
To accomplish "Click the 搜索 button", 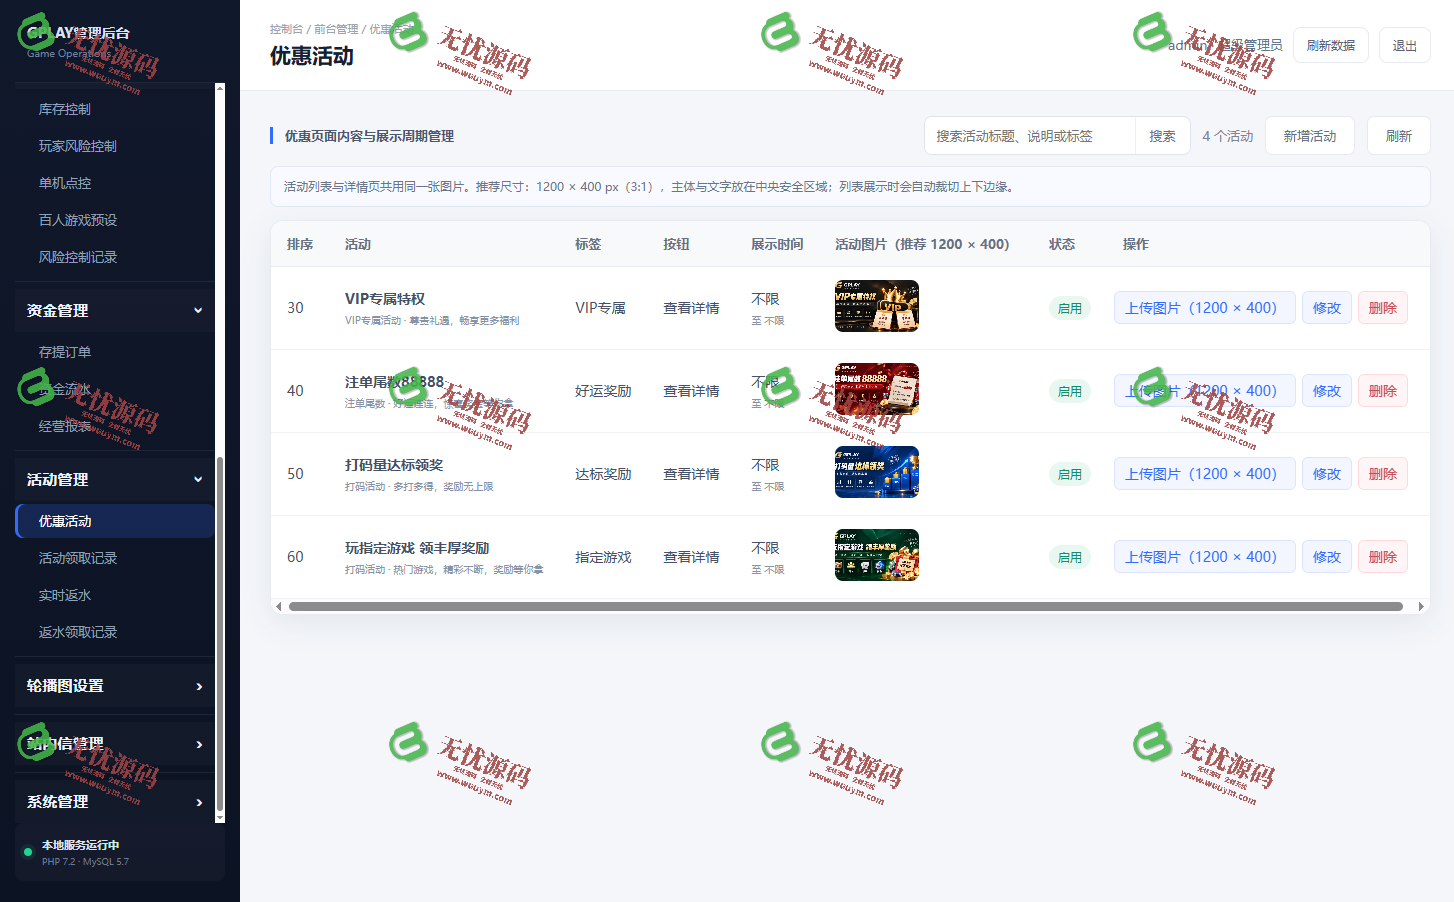I will point(1162,136).
